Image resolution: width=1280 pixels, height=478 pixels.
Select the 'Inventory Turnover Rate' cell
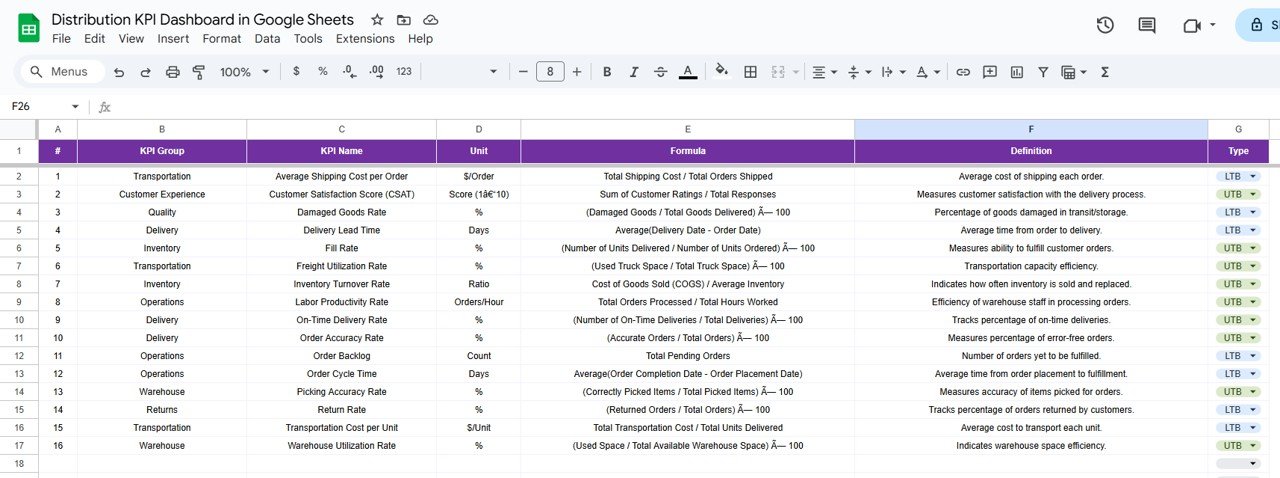pos(342,284)
